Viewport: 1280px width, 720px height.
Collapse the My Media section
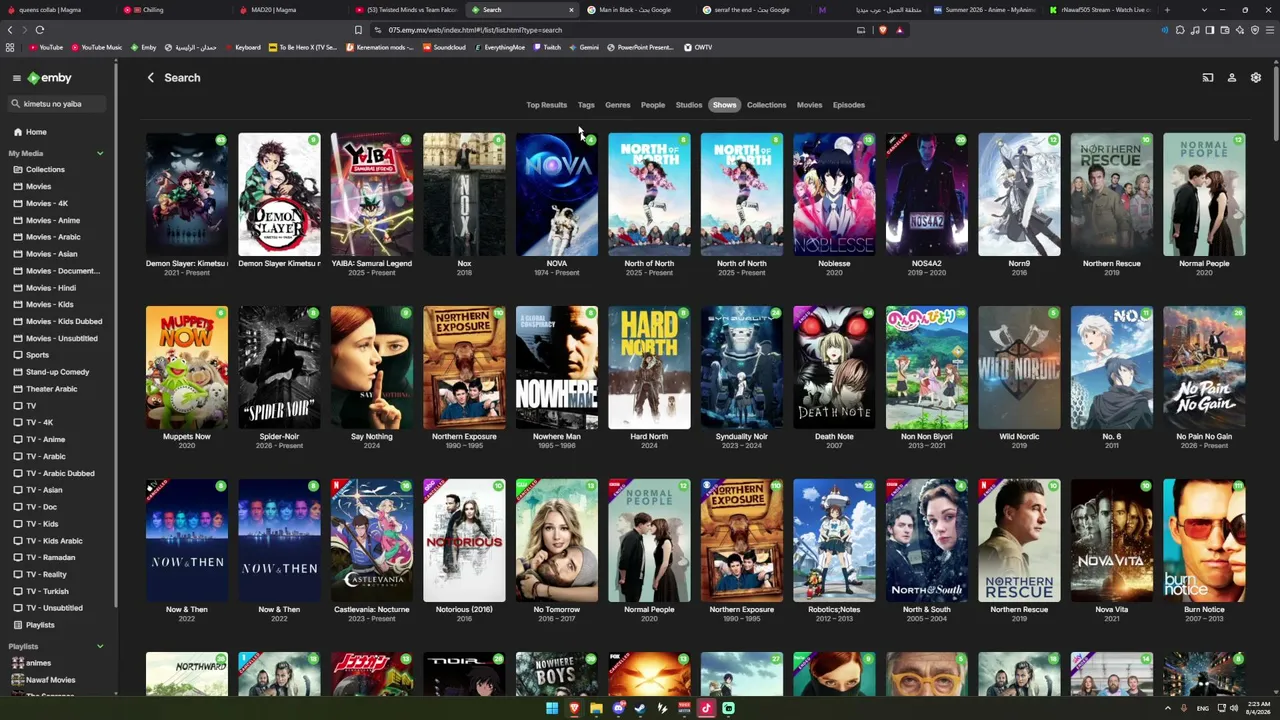pos(100,153)
